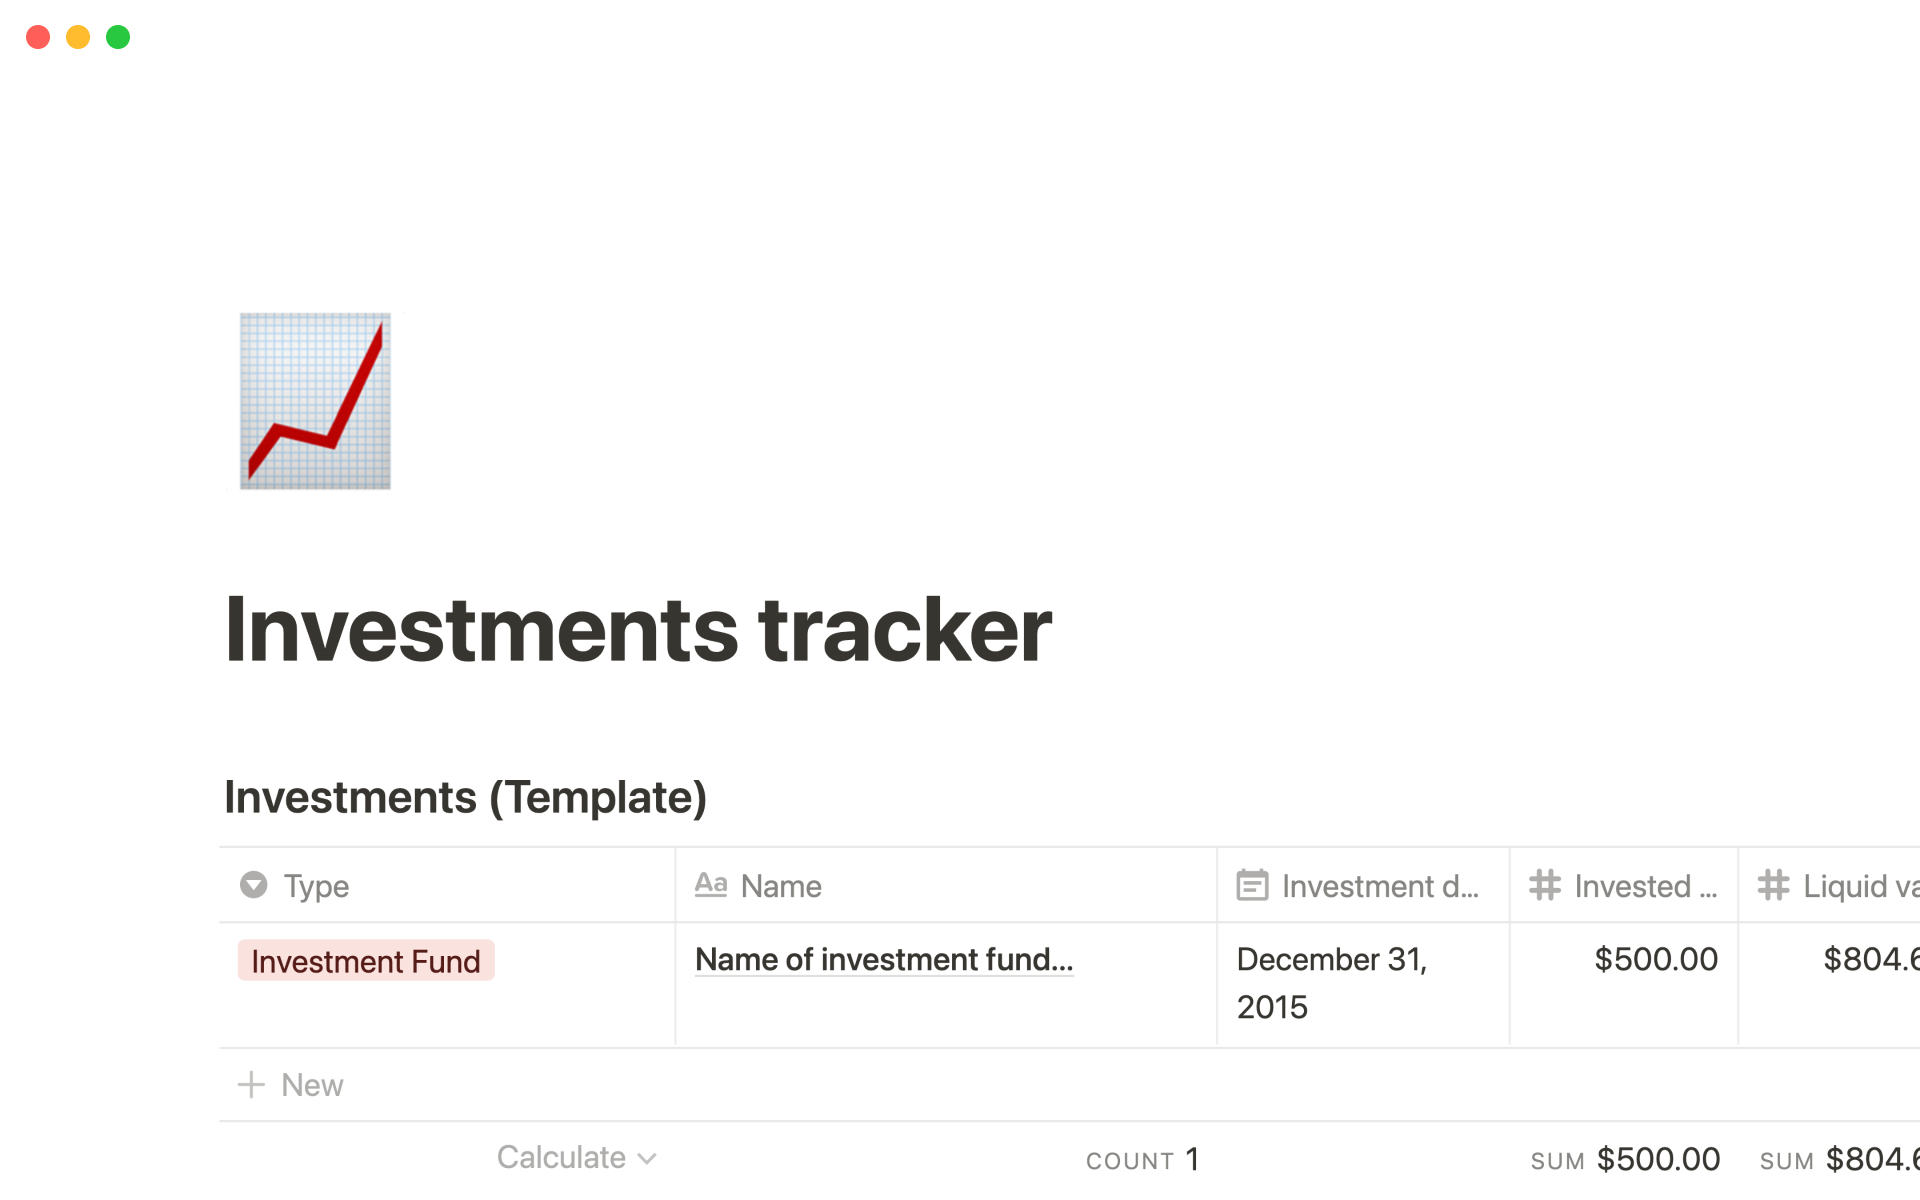Open the Investments (Template) section heading

point(466,796)
